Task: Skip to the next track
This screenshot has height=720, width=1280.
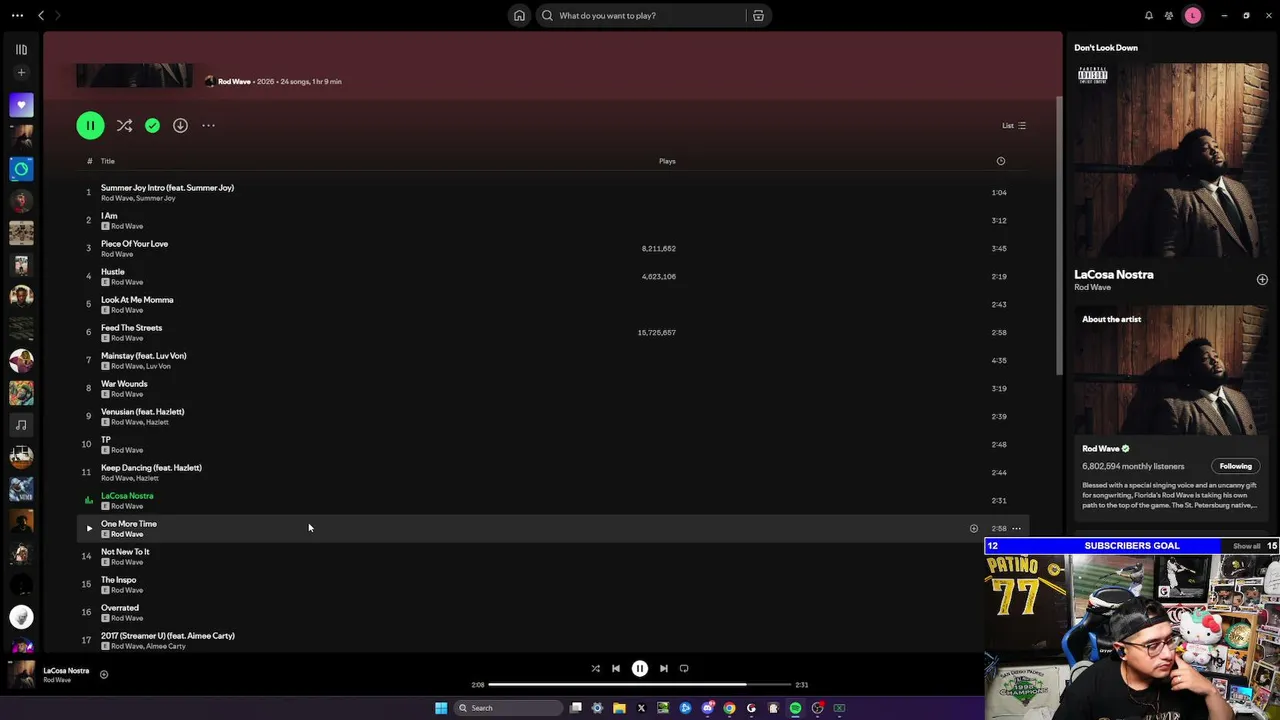Action: click(663, 668)
